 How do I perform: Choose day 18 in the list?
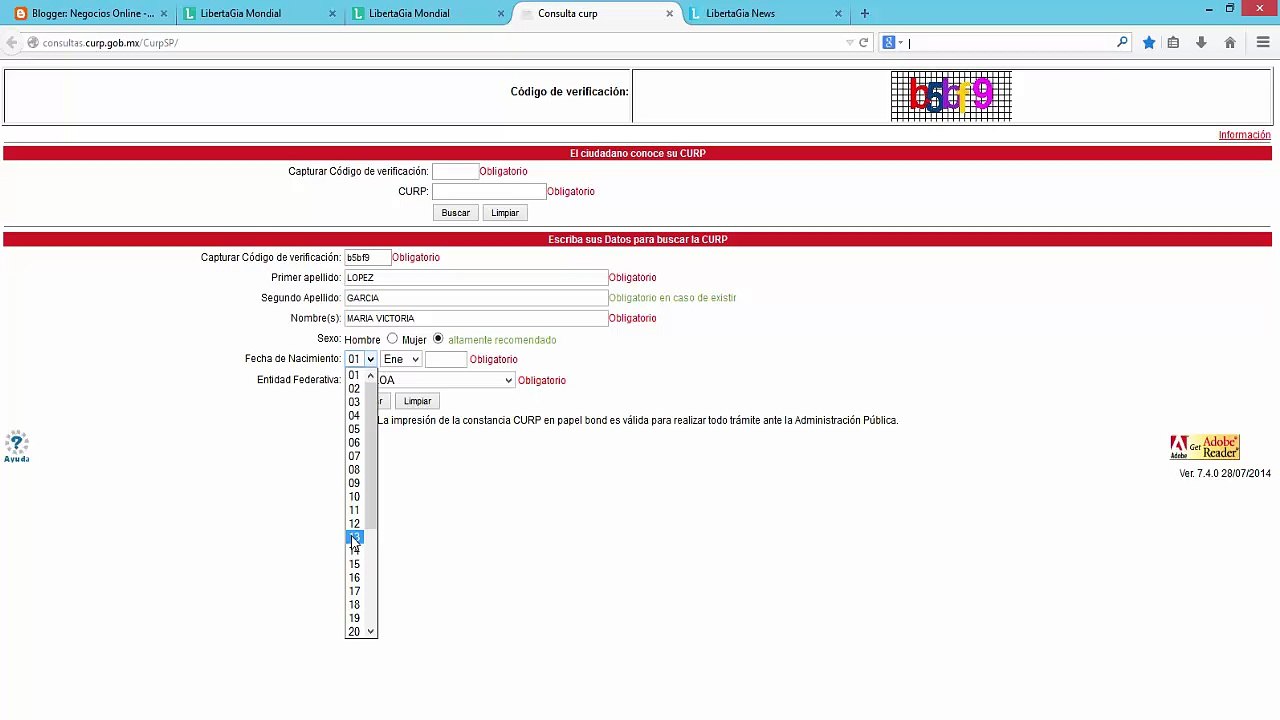354,605
